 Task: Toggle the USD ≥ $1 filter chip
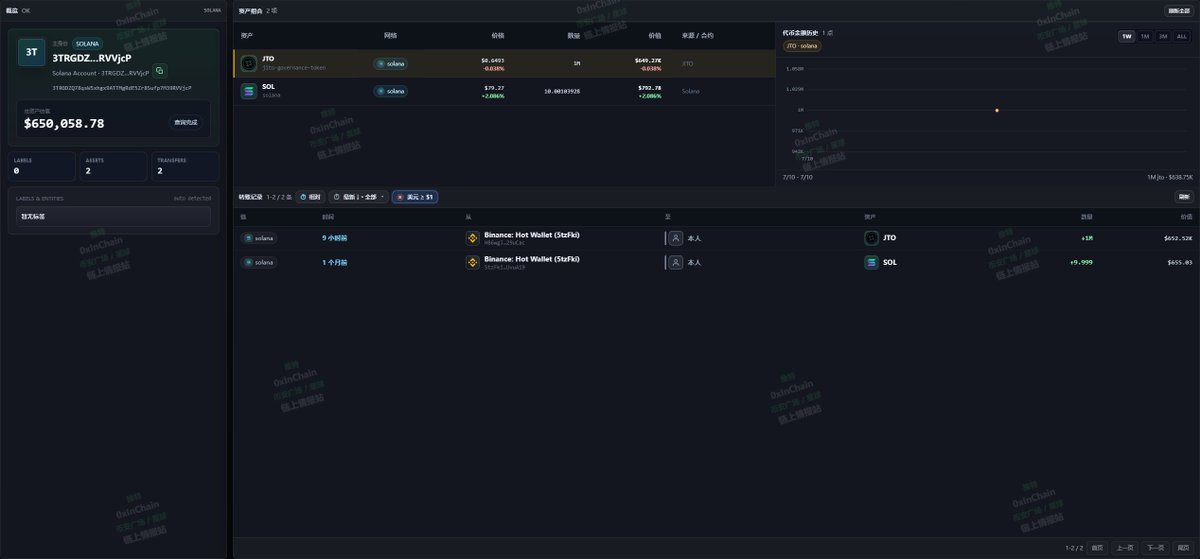coord(415,197)
